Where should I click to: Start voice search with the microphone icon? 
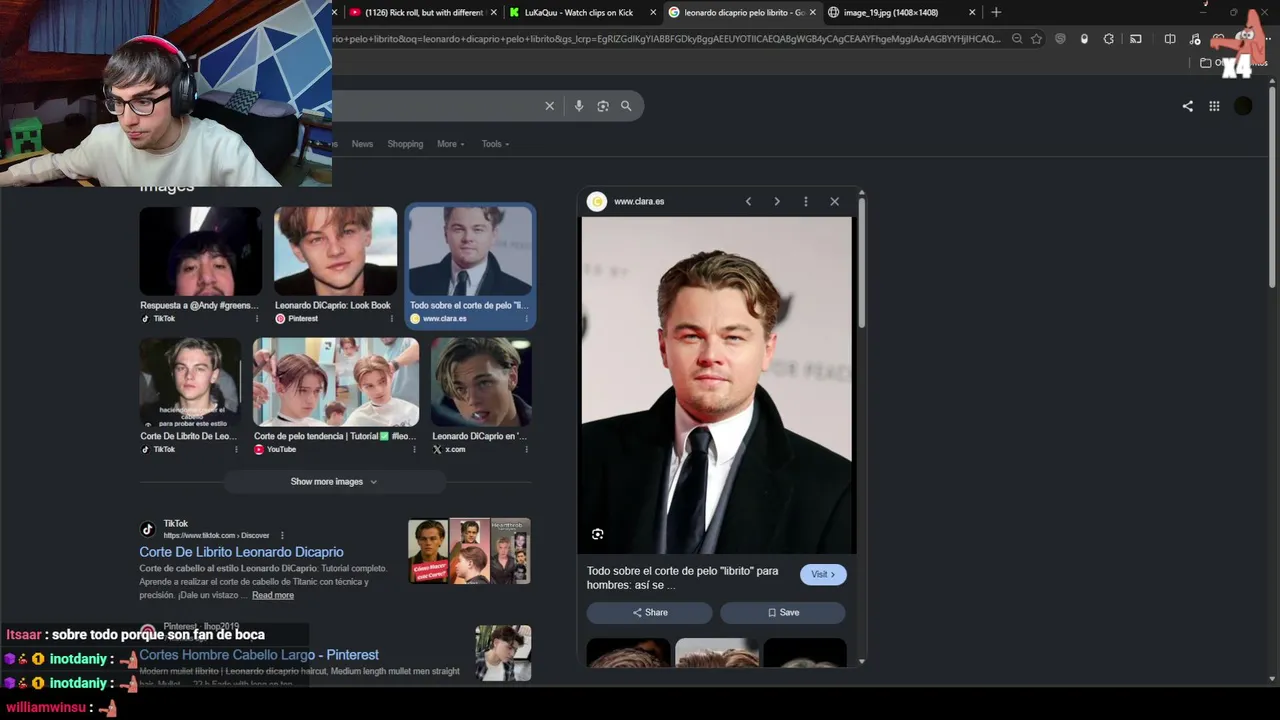click(578, 106)
